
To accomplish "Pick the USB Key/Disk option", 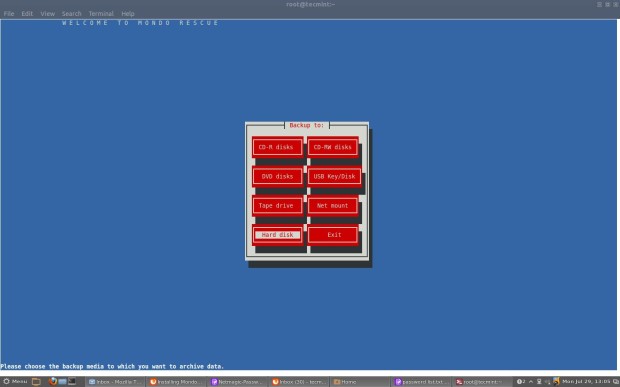I will (334, 176).
